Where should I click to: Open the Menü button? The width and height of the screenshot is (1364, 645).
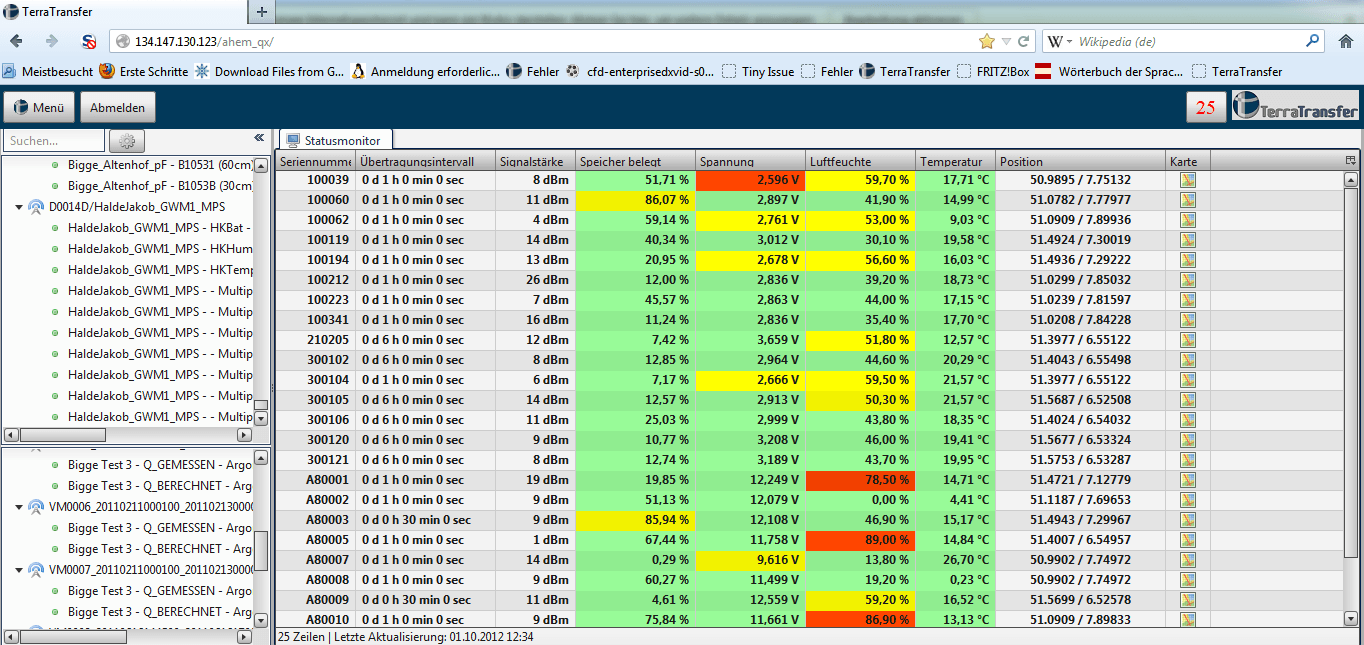click(39, 108)
